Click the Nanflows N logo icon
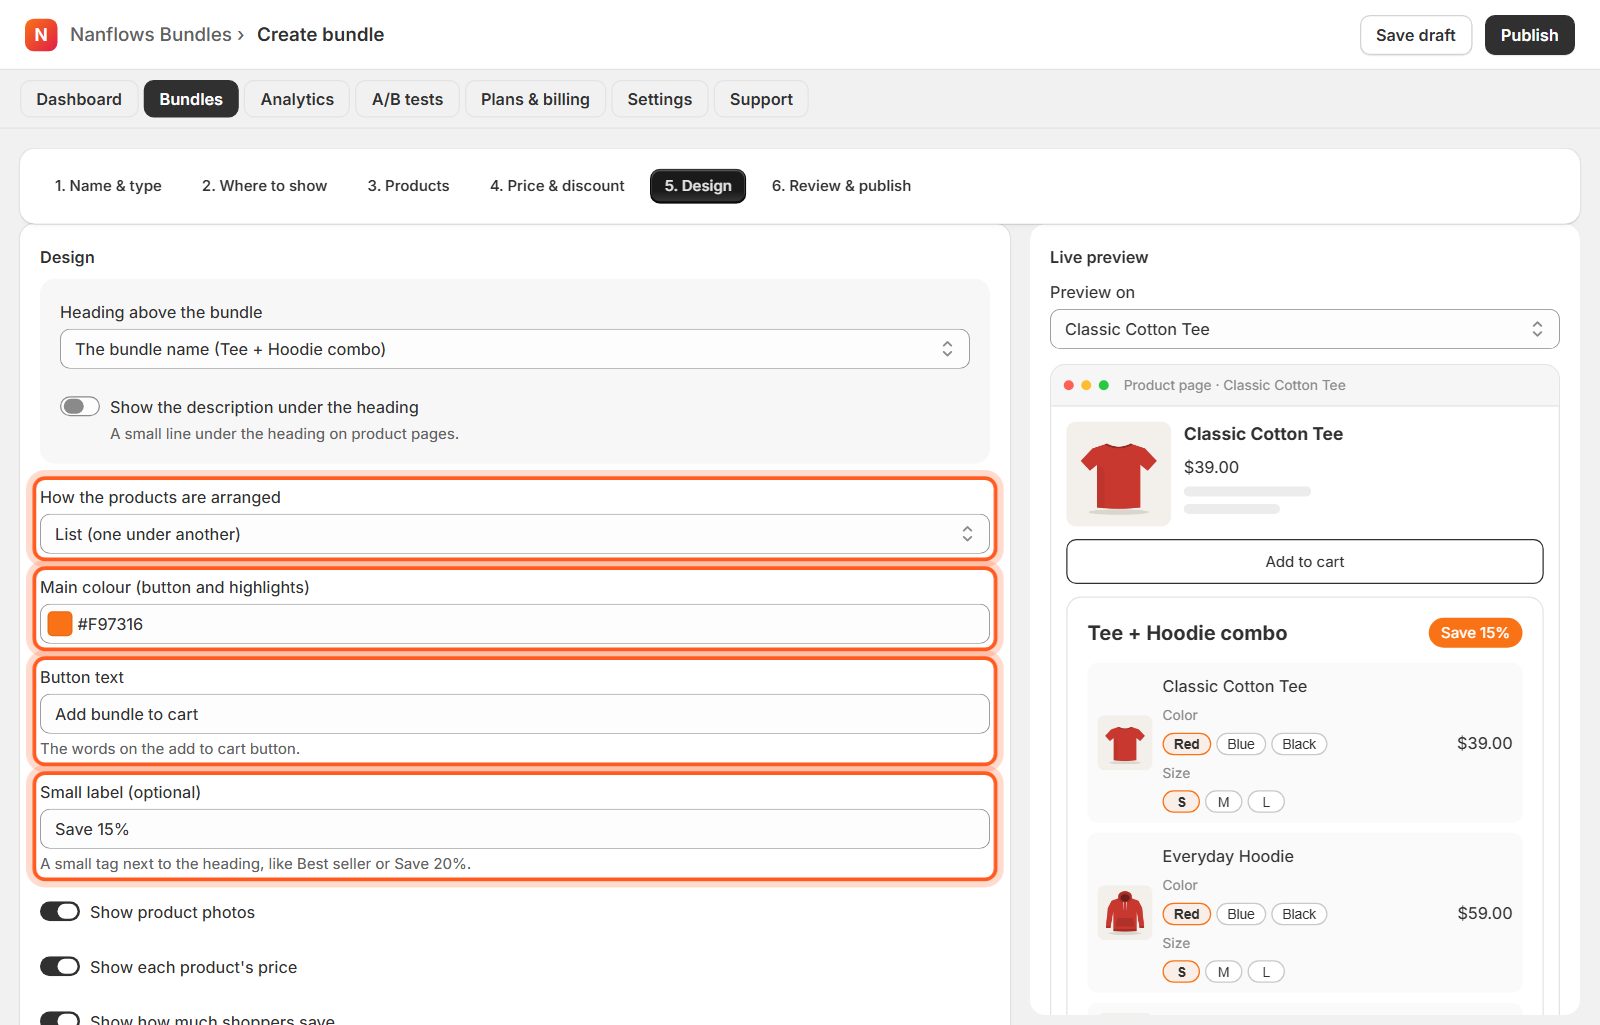1600x1025 pixels. 41,35
